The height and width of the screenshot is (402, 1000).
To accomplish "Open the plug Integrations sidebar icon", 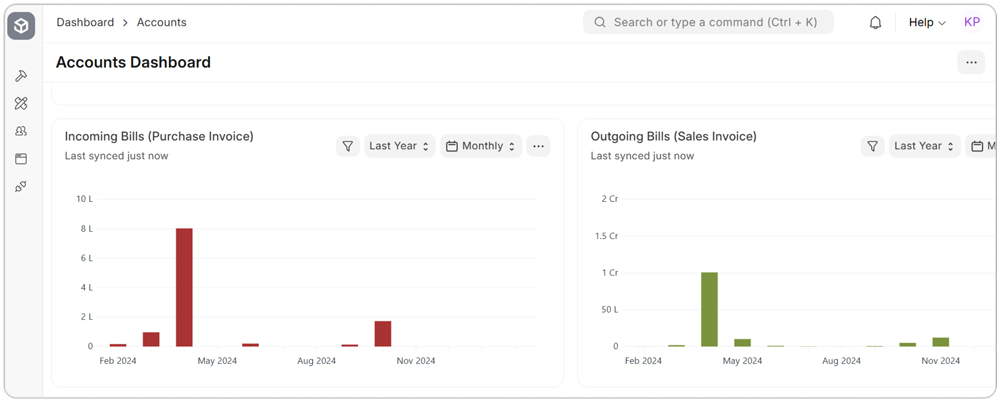I will [x=21, y=187].
